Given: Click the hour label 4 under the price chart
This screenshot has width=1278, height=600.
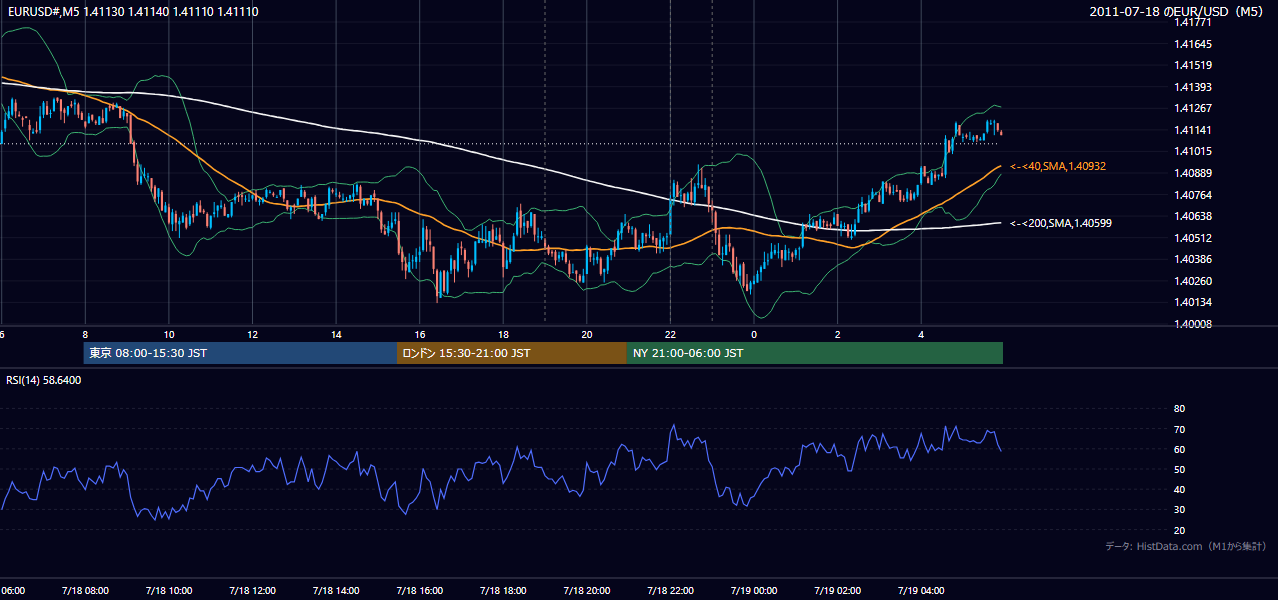Looking at the screenshot, I should (x=921, y=334).
